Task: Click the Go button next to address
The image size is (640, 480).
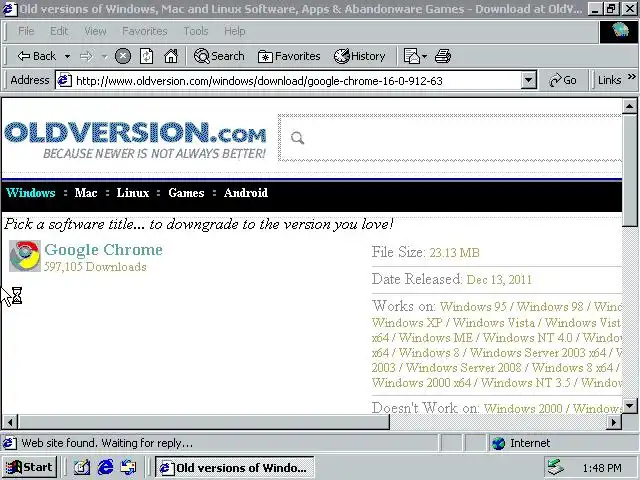Action: click(563, 80)
